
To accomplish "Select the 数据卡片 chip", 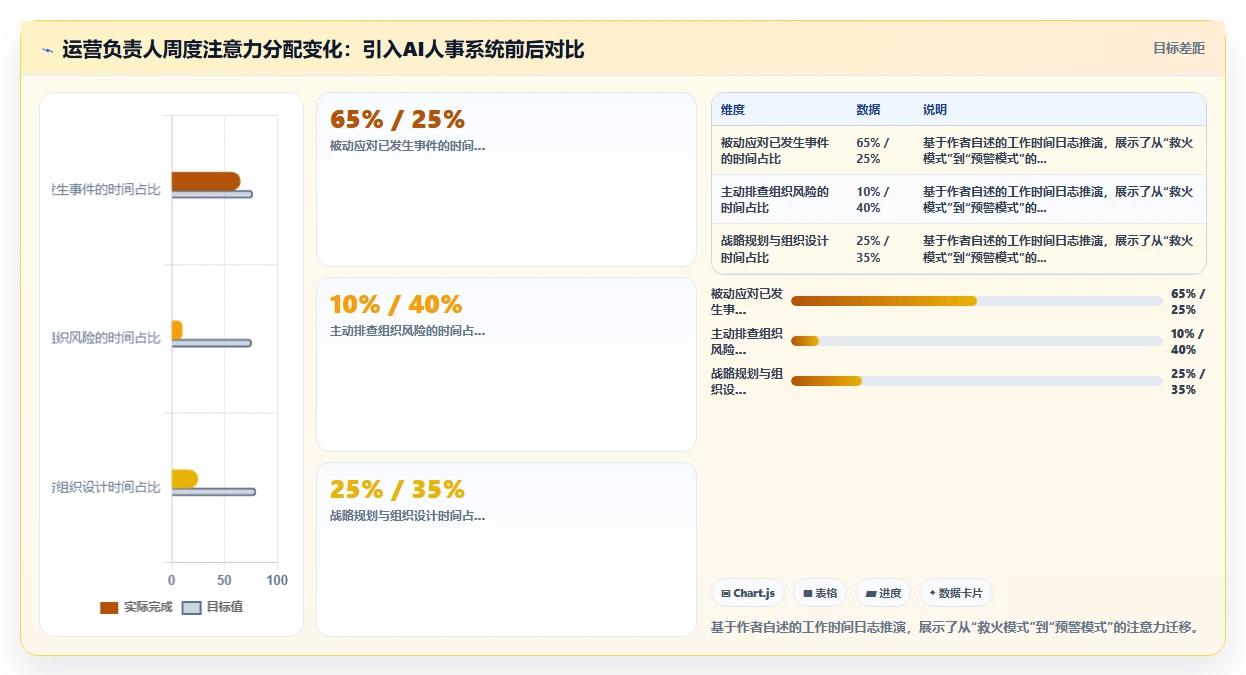I will pos(956,593).
